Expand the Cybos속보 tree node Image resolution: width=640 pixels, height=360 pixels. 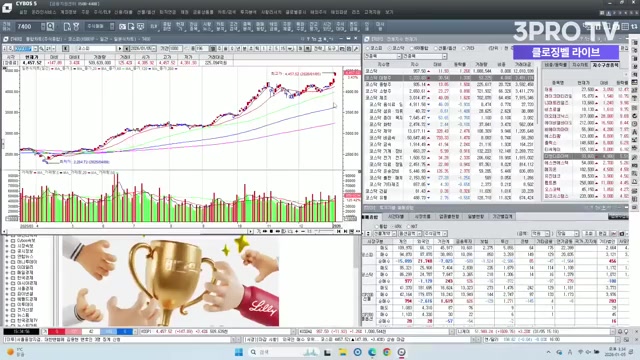7,241
